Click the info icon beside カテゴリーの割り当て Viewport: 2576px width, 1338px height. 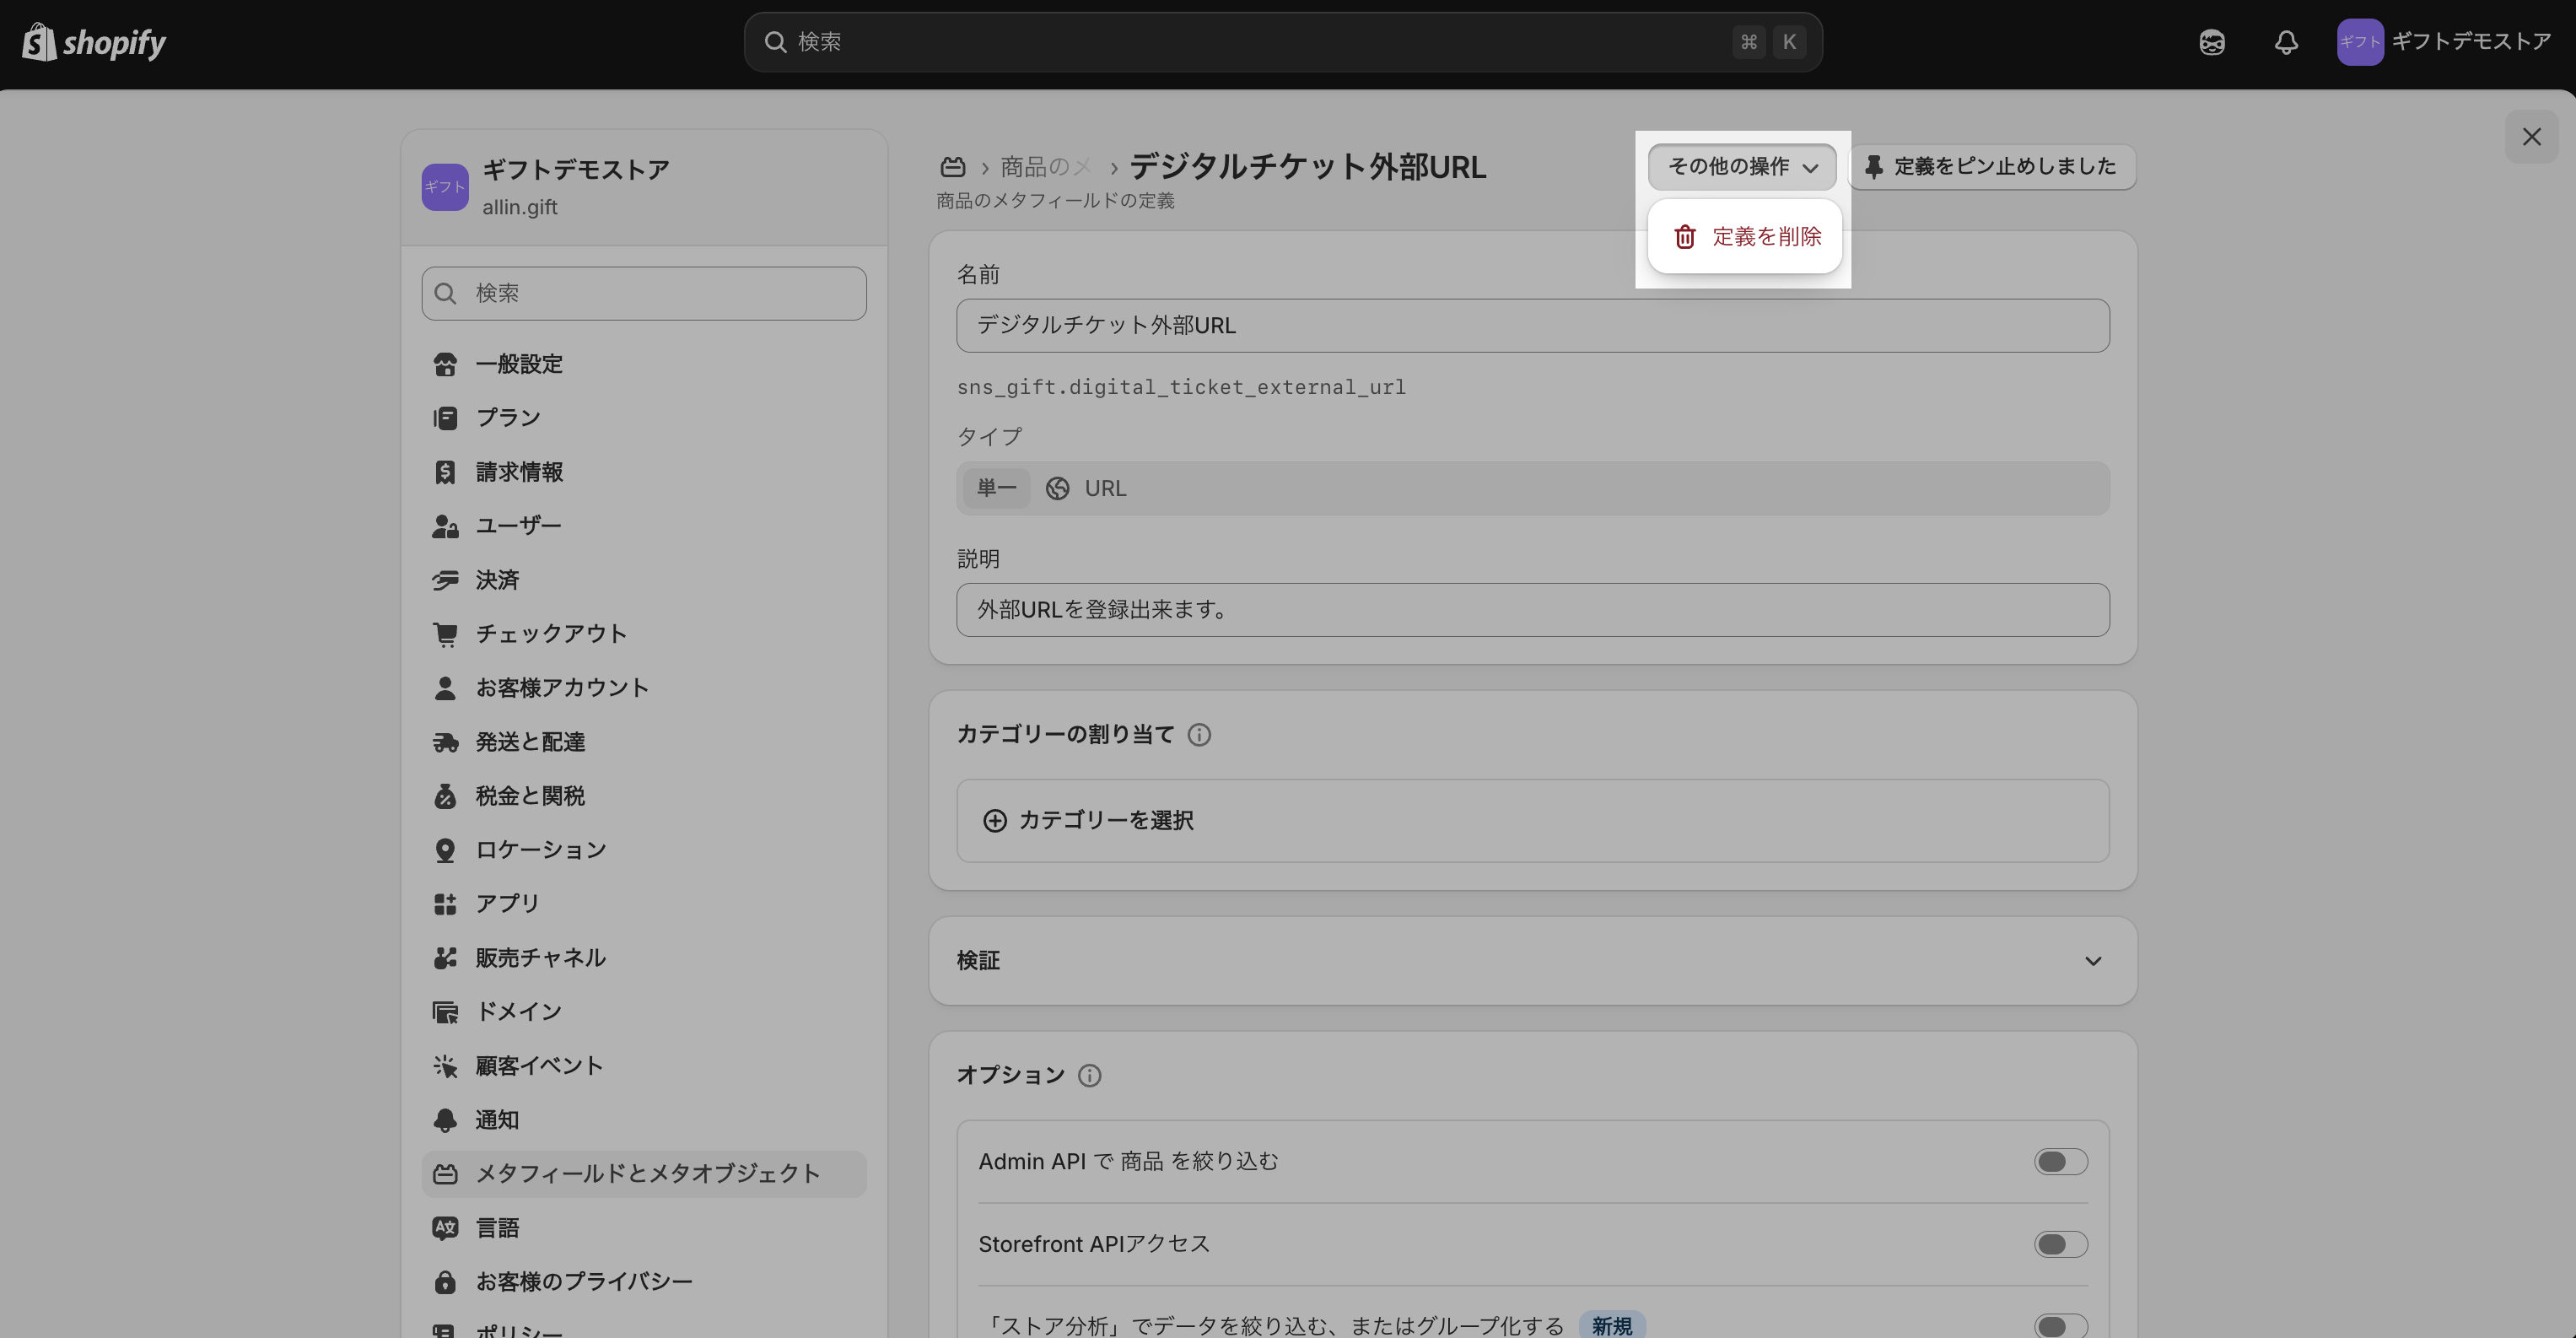point(1199,735)
